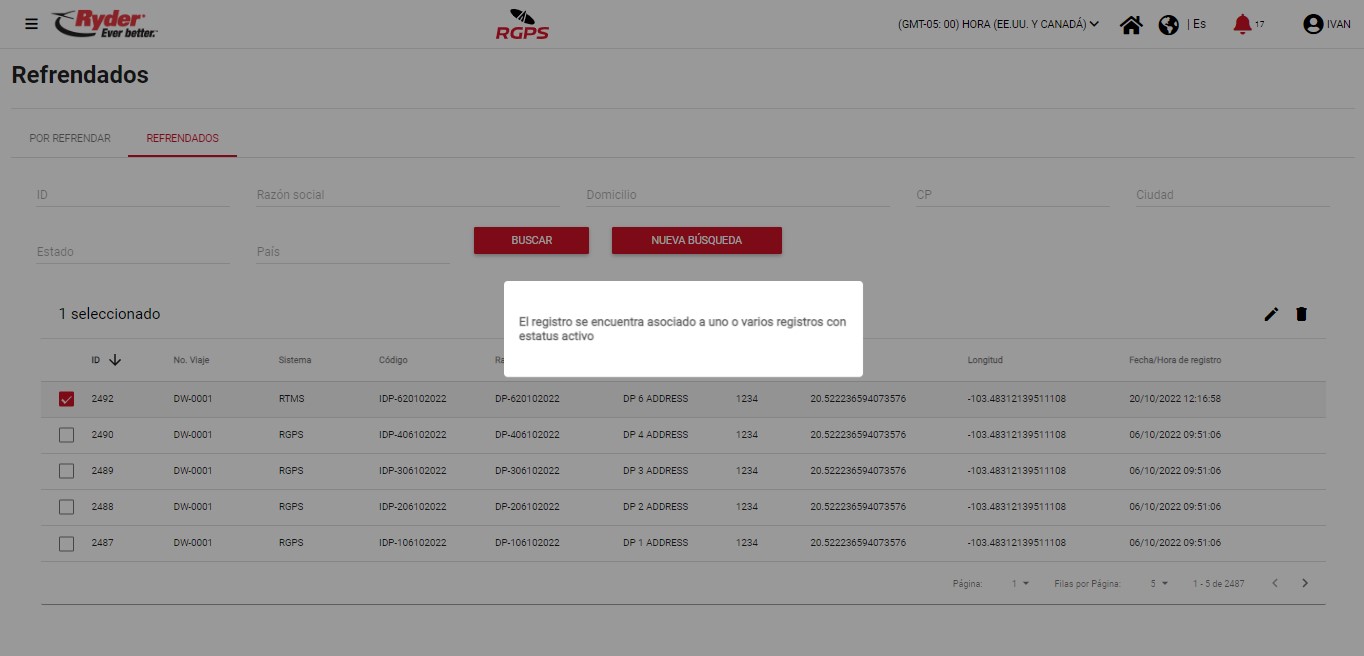Uncheck the row 2492 checkbox
The height and width of the screenshot is (656, 1364).
(66, 399)
